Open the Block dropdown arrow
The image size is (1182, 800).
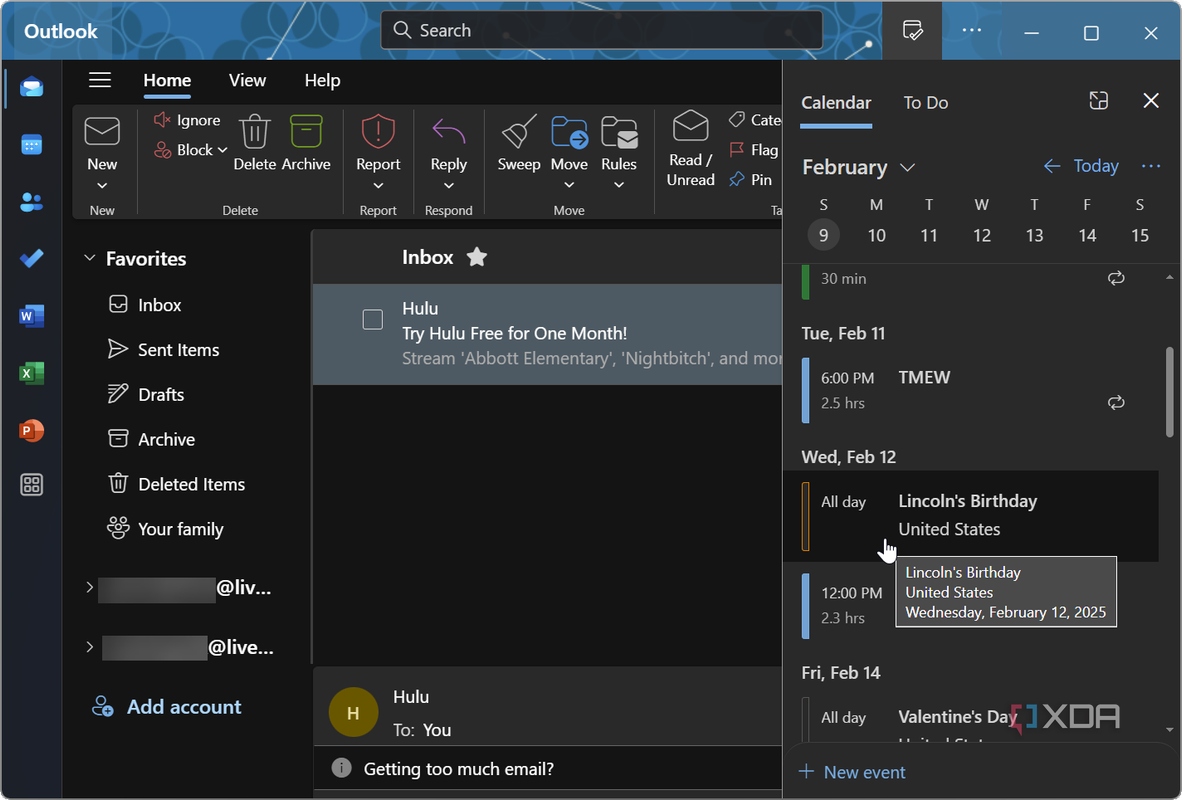[222, 150]
